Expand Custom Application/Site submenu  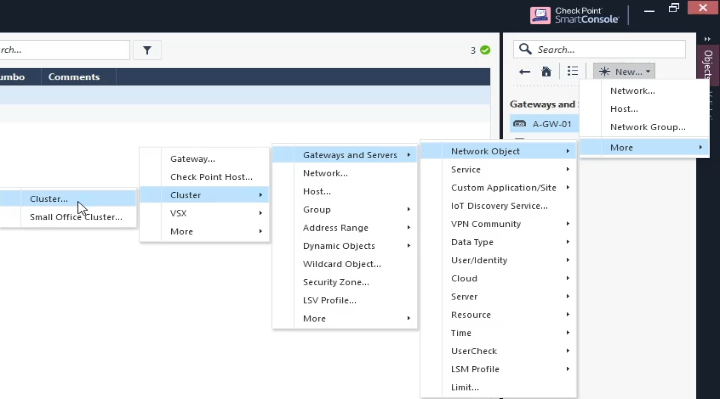tap(498, 187)
